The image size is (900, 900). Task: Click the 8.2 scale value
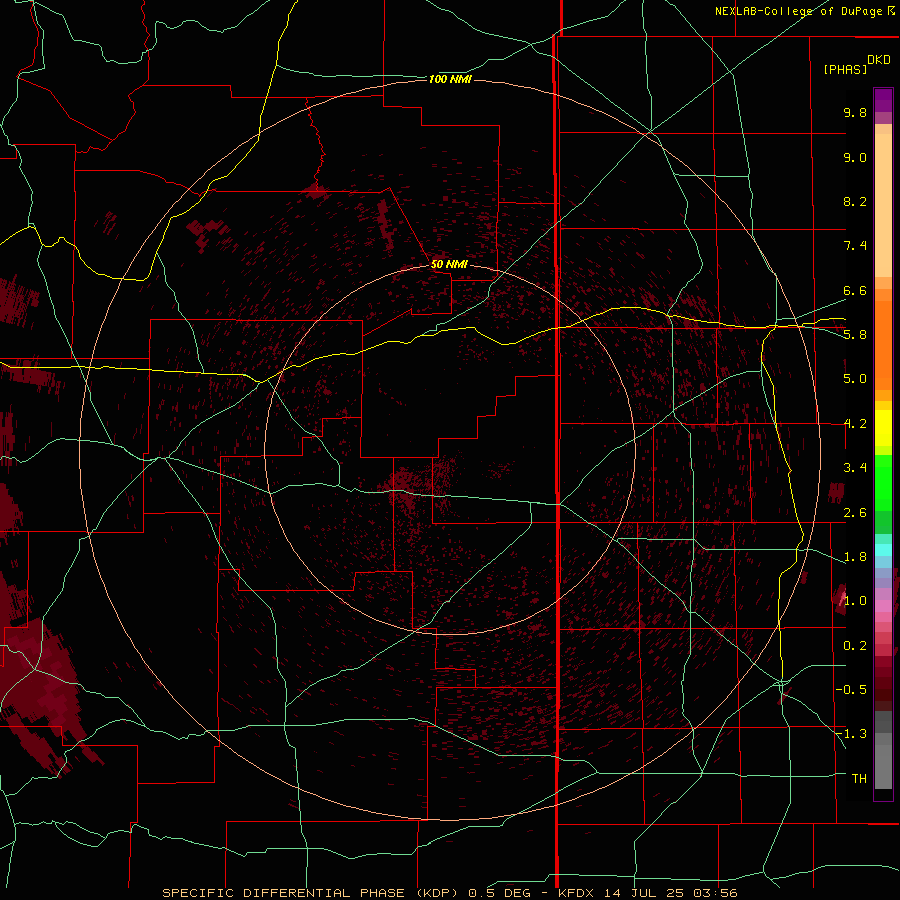click(x=855, y=201)
